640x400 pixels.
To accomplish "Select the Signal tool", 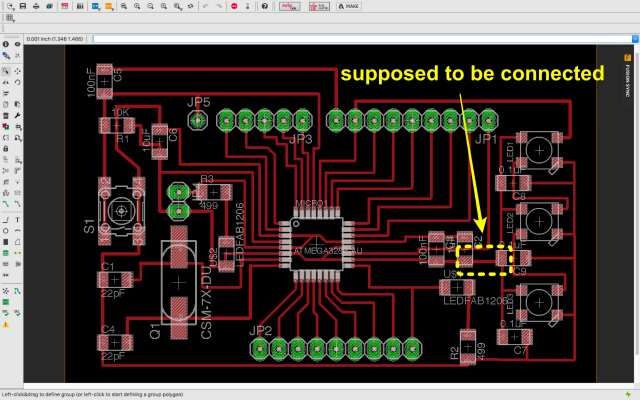I will 18,253.
